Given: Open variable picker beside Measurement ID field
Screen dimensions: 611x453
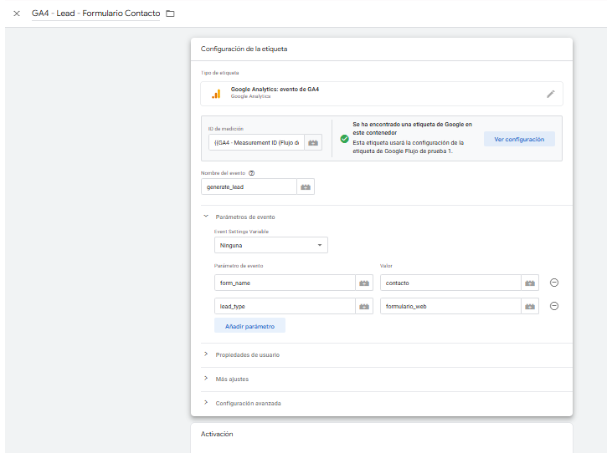Looking at the screenshot, I should (x=313, y=143).
